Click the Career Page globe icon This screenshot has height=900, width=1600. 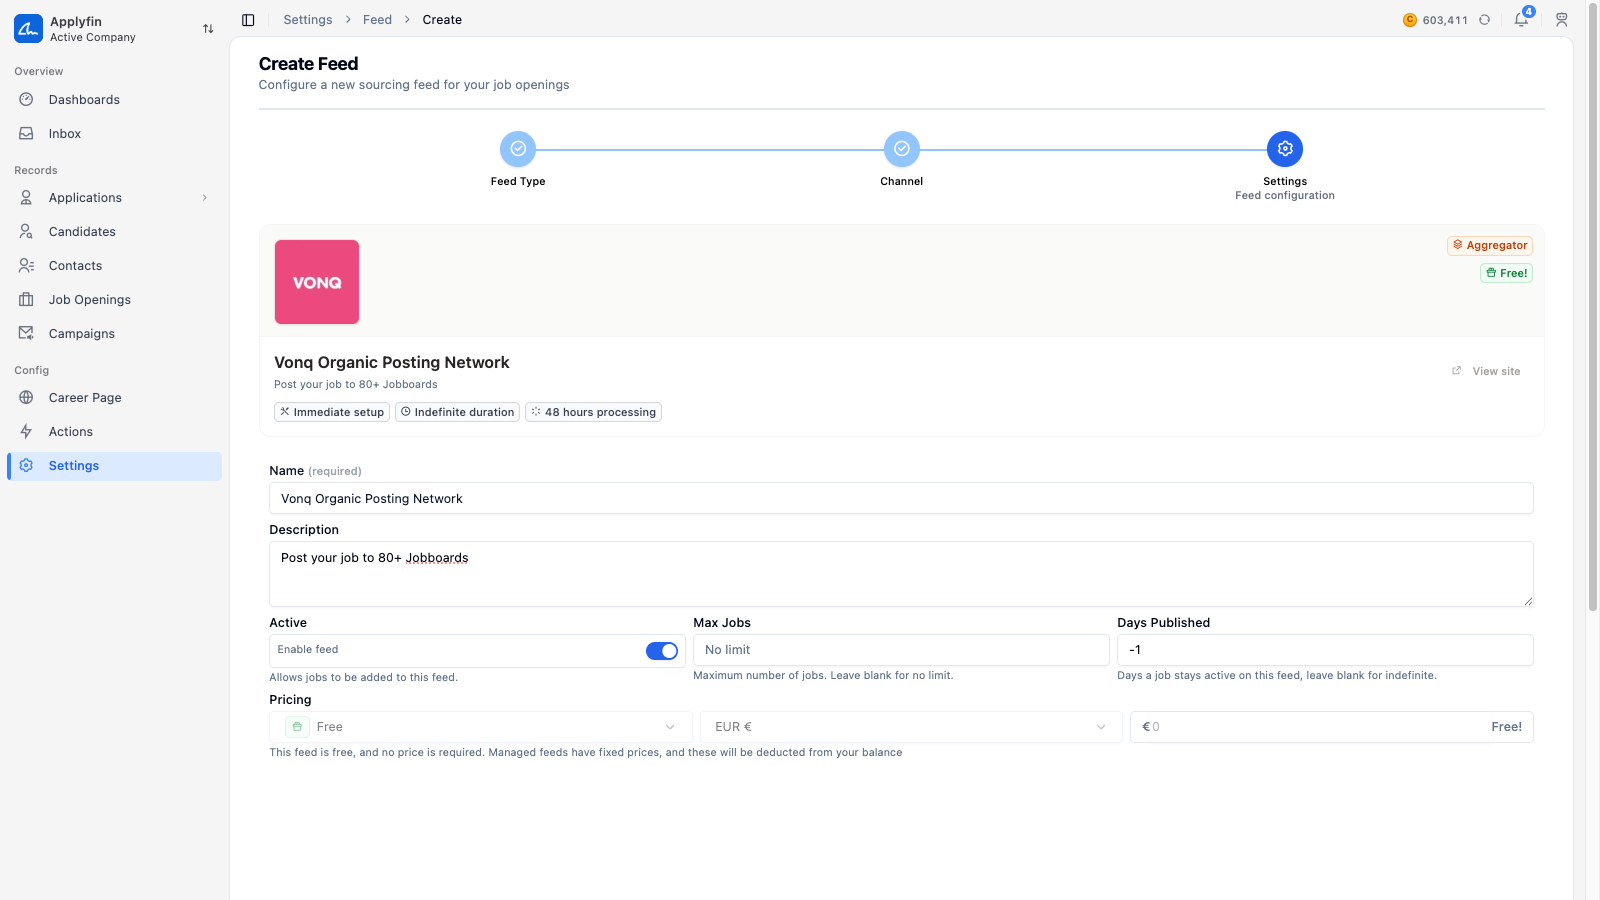click(x=27, y=398)
